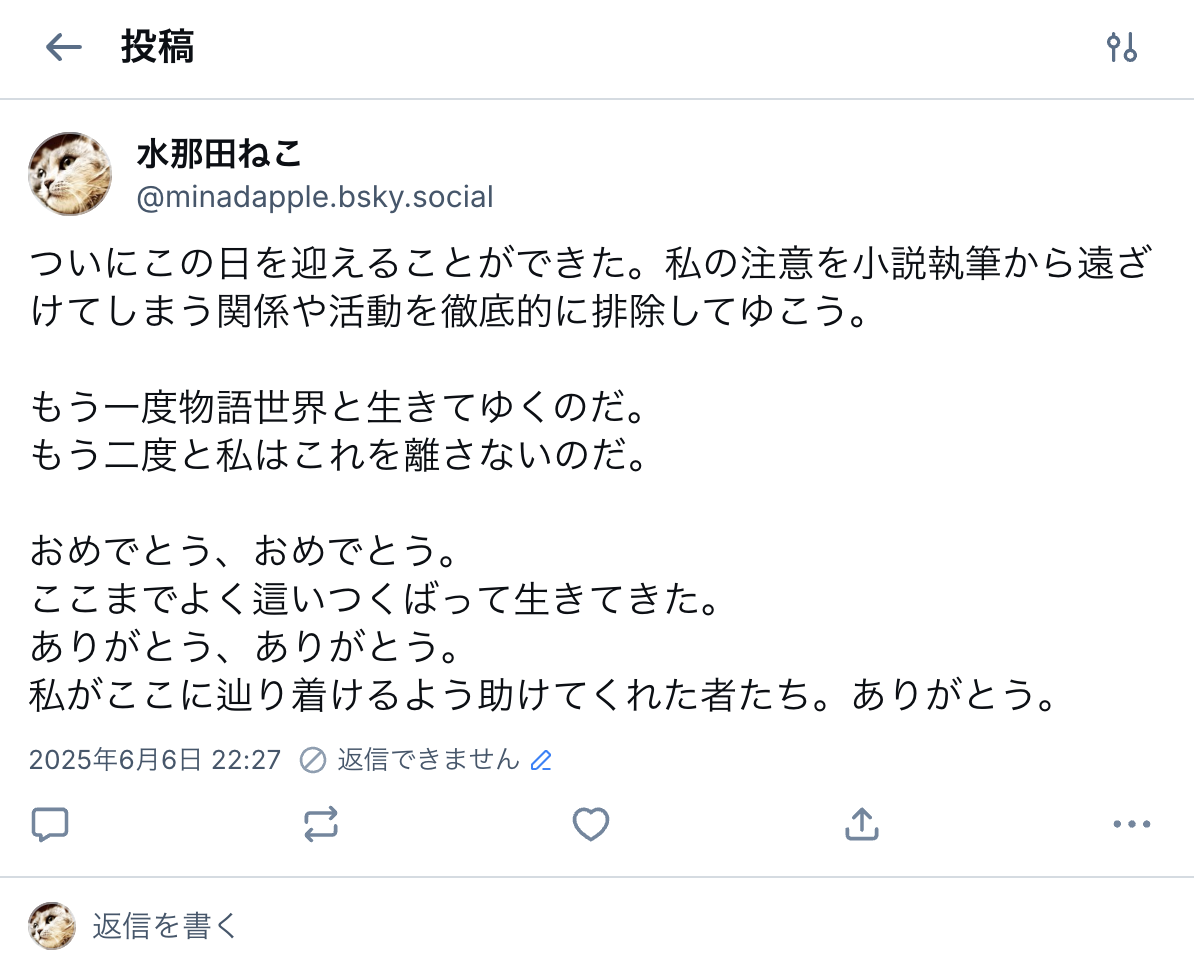This screenshot has height=972, width=1194.
Task: Share the post via the share icon
Action: (x=862, y=824)
